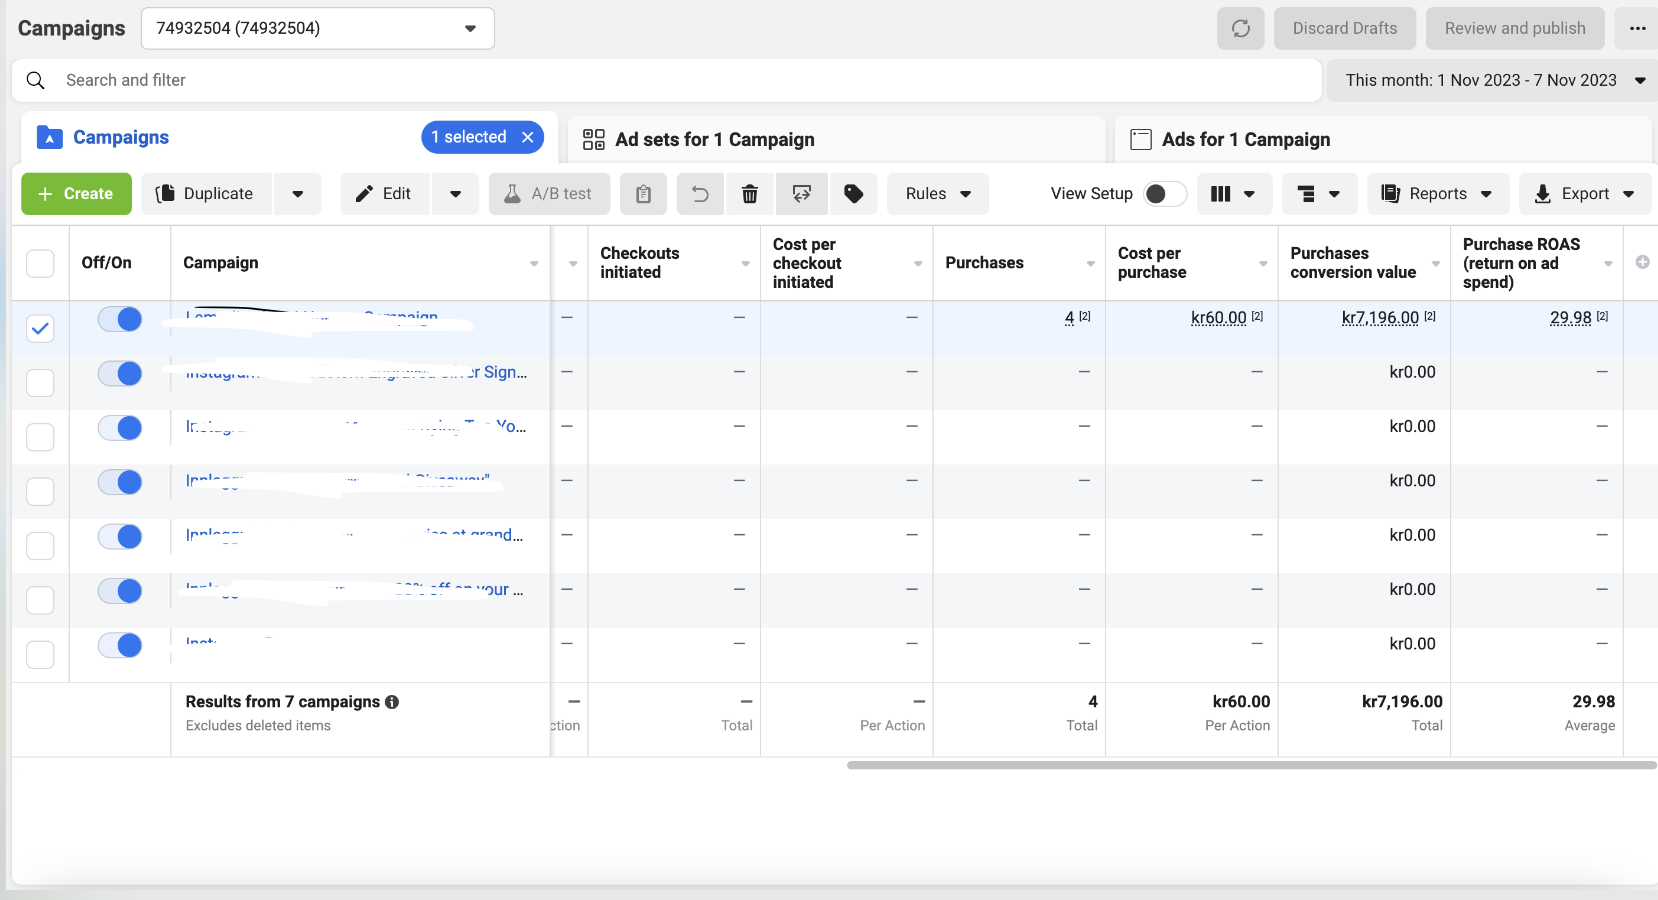Screen dimensions: 1658x900
Task: Click the preview share icon in toolbar
Action: click(802, 194)
